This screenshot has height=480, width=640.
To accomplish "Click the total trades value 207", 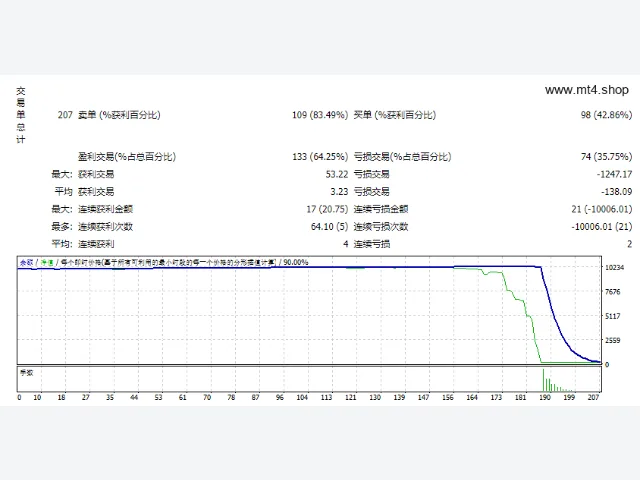I will (x=65, y=115).
